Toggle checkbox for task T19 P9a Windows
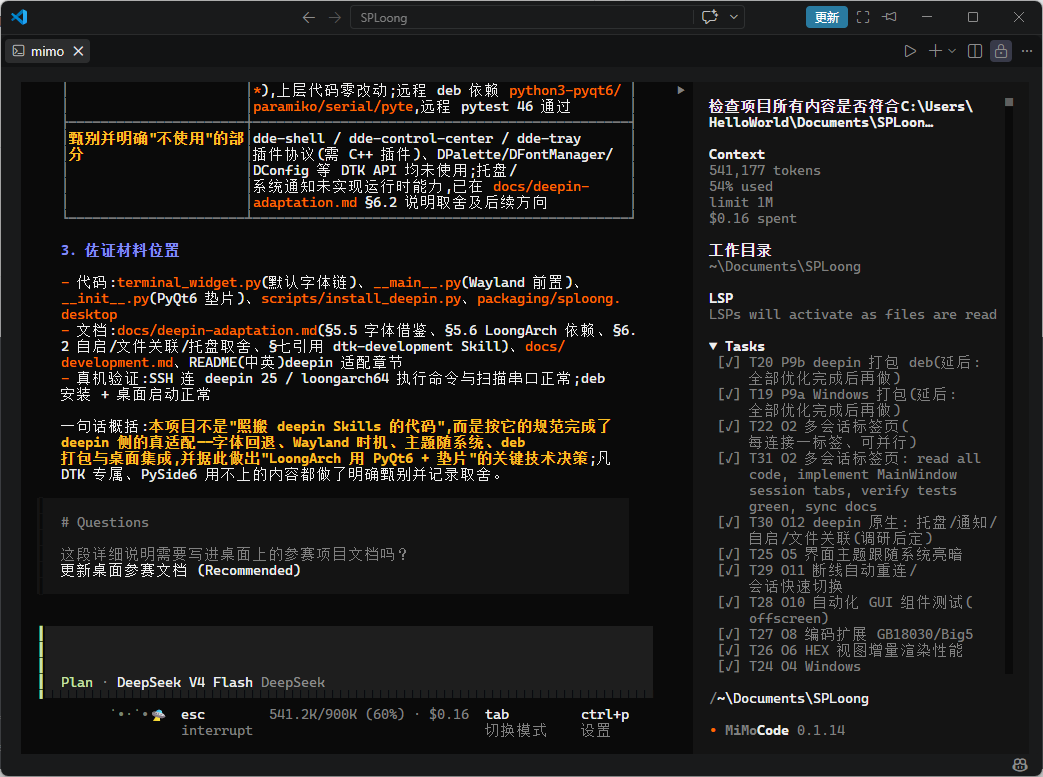The width and height of the screenshot is (1043, 777). 729,394
